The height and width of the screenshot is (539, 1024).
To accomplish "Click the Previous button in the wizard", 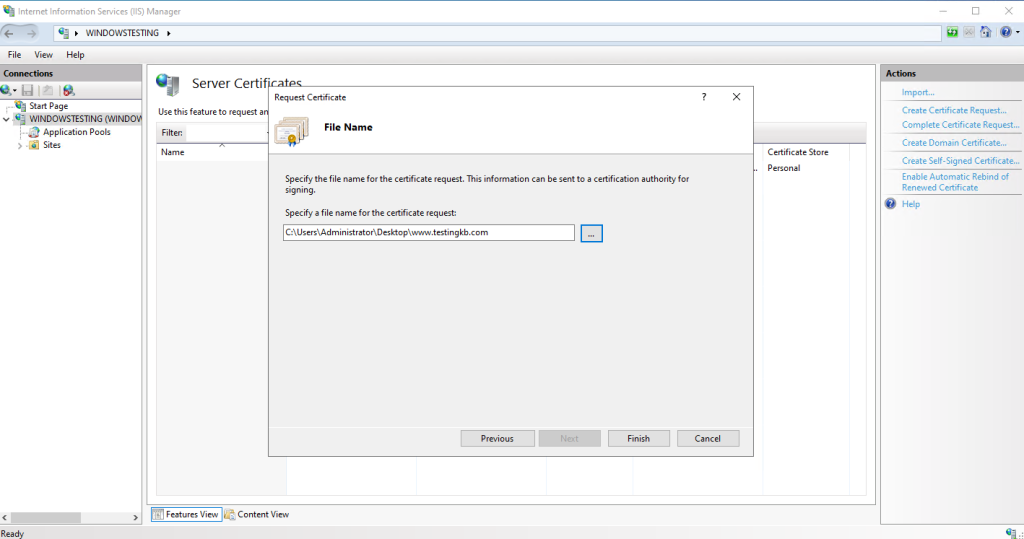I will coord(497,438).
